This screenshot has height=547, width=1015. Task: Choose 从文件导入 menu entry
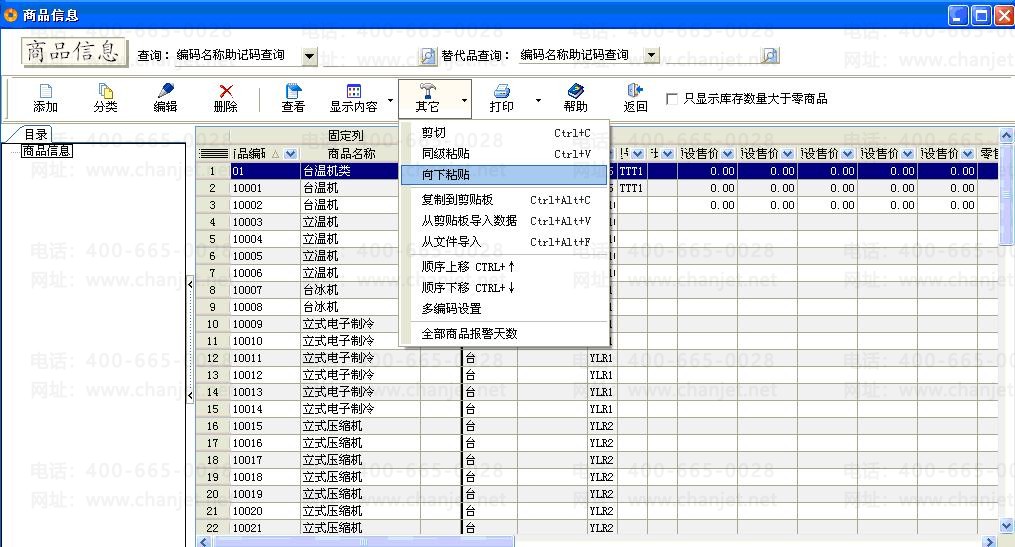(451, 242)
